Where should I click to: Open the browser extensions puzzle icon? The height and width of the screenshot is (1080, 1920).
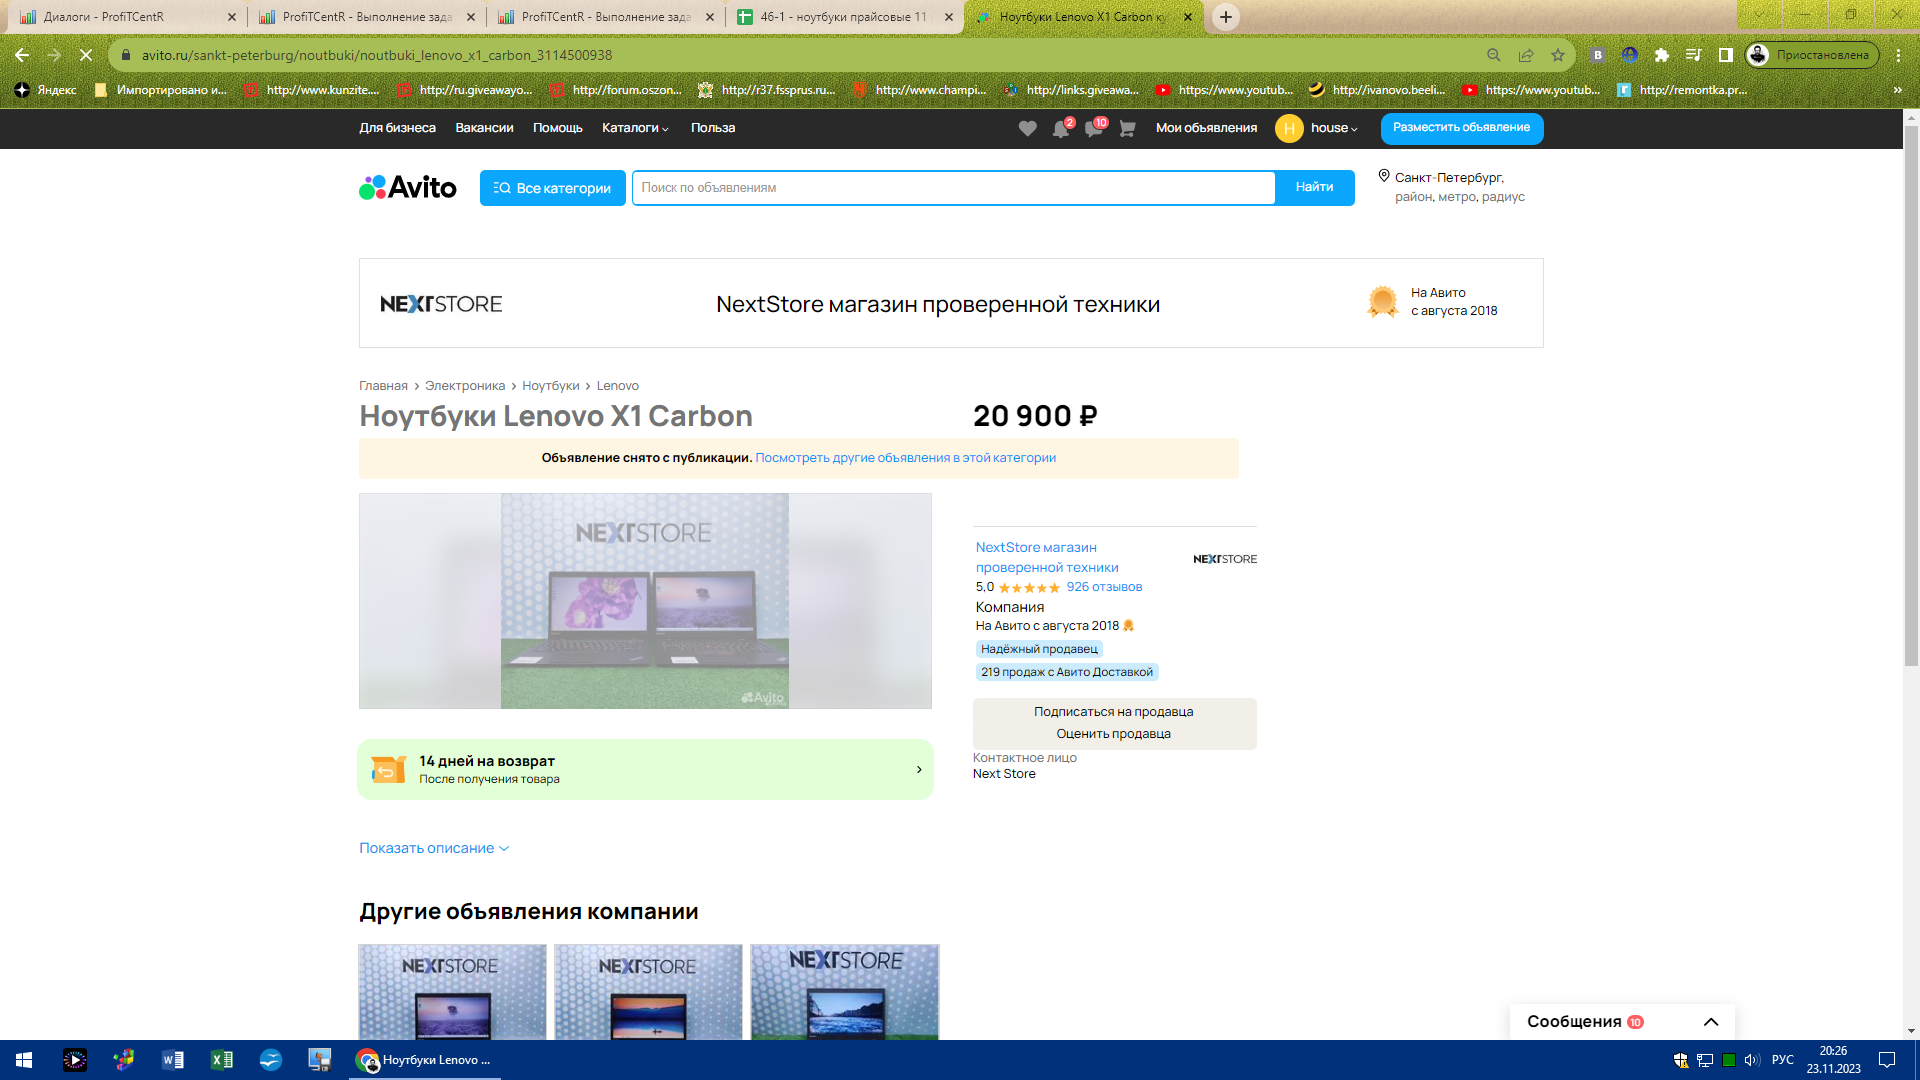[1663, 56]
